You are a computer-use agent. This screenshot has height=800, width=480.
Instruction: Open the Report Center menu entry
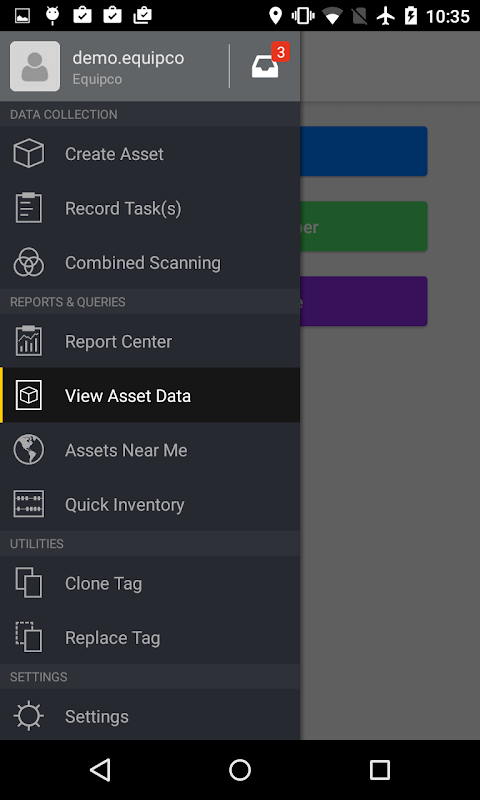(150, 341)
